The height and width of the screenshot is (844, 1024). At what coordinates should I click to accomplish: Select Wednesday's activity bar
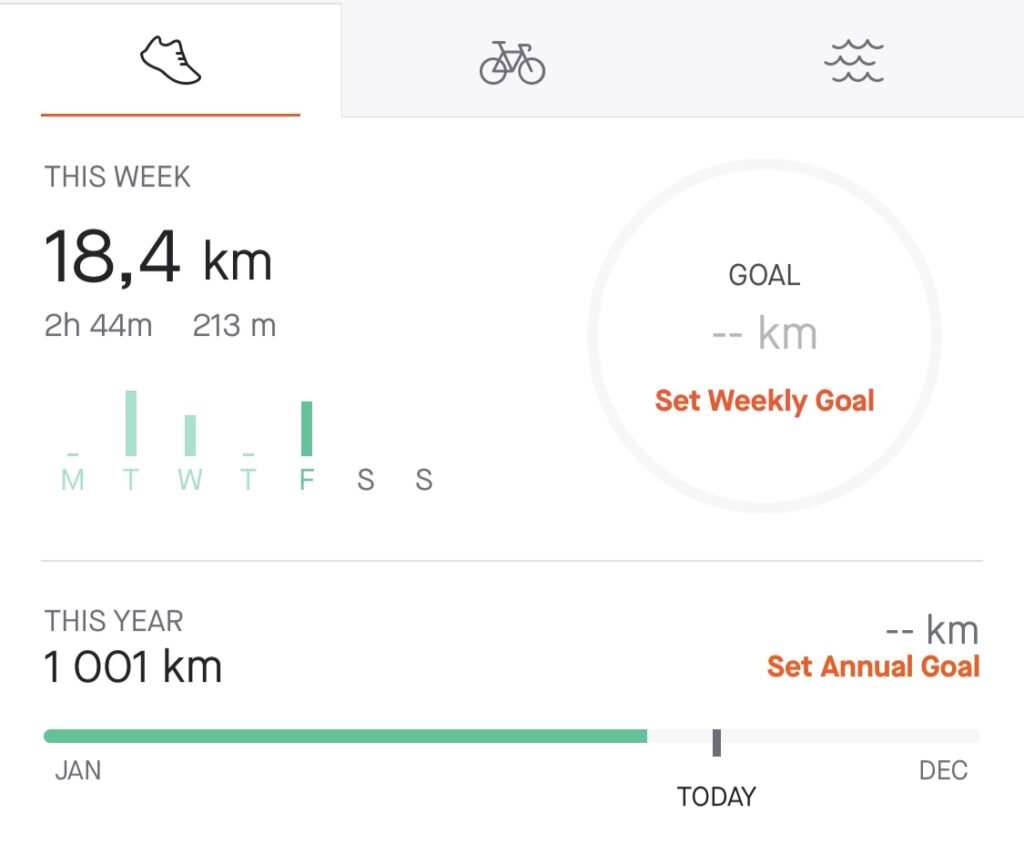[x=190, y=435]
